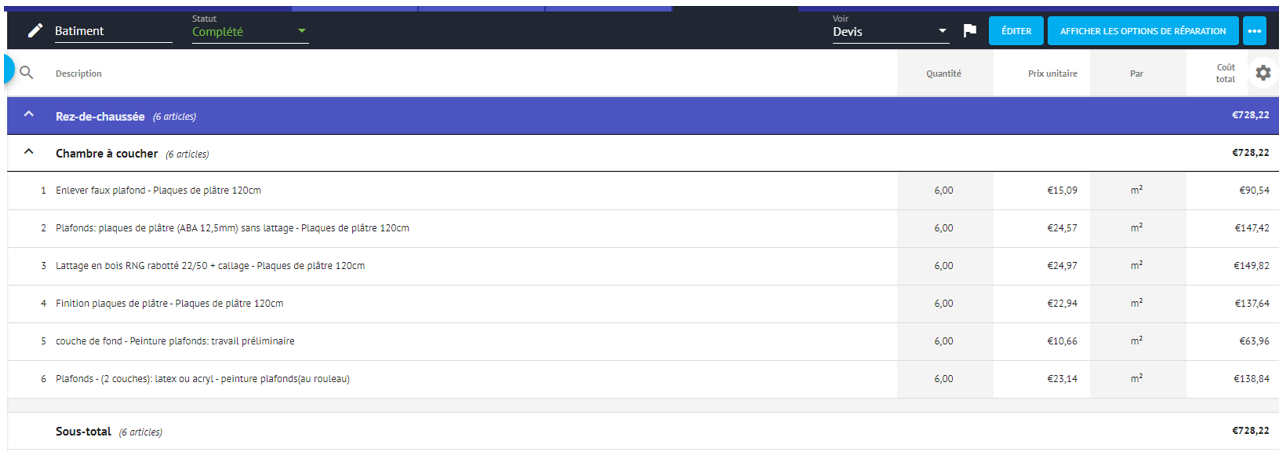
Task: Click the blue circle tab at left edge
Action: click(8, 70)
